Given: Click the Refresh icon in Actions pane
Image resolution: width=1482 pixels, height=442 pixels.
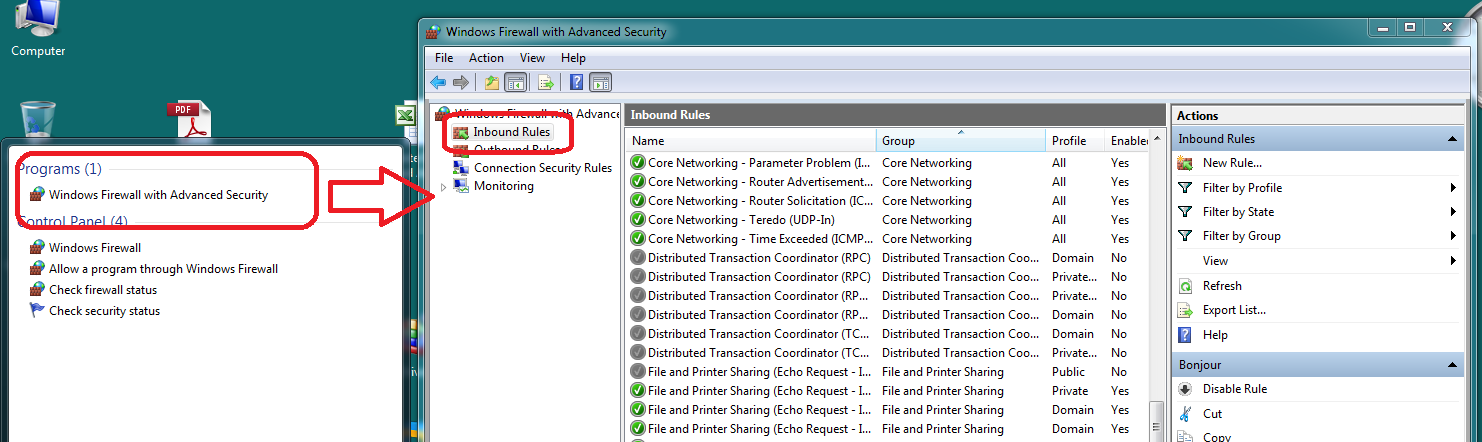Looking at the screenshot, I should (1185, 285).
